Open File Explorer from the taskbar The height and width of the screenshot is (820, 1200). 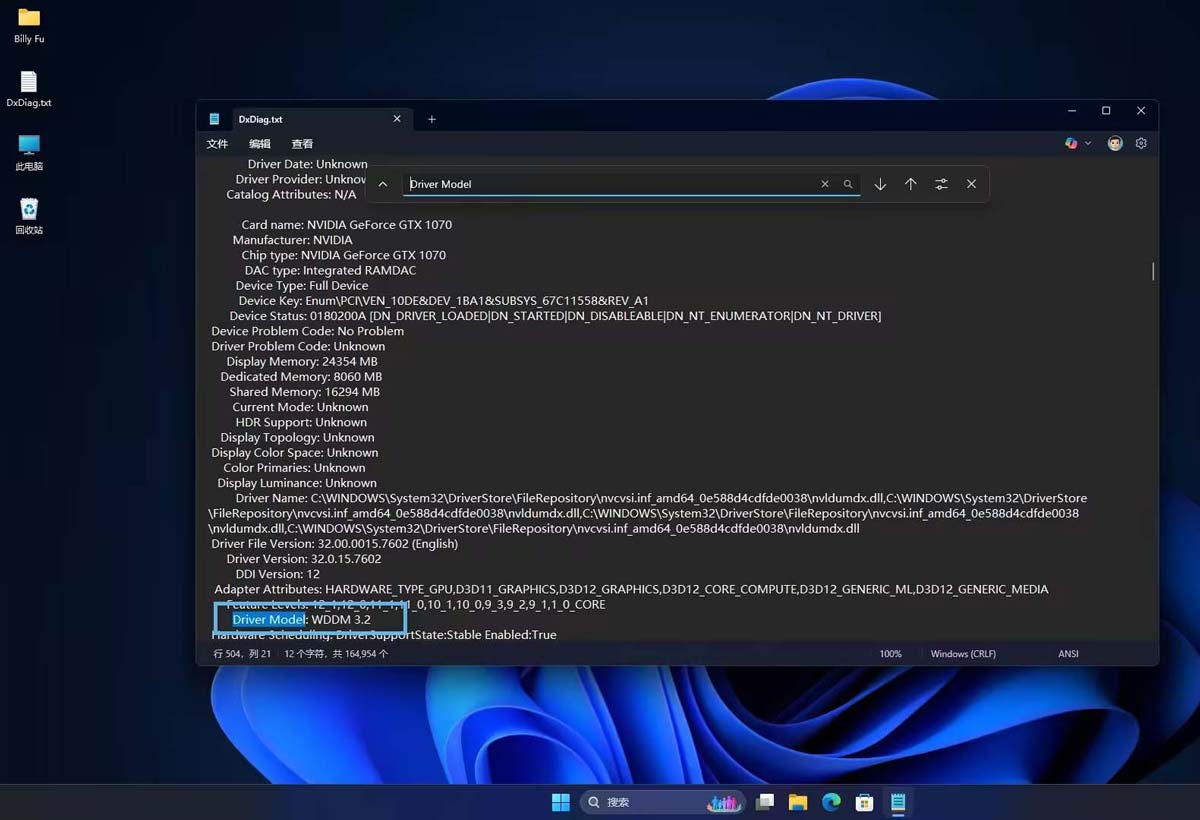(798, 802)
